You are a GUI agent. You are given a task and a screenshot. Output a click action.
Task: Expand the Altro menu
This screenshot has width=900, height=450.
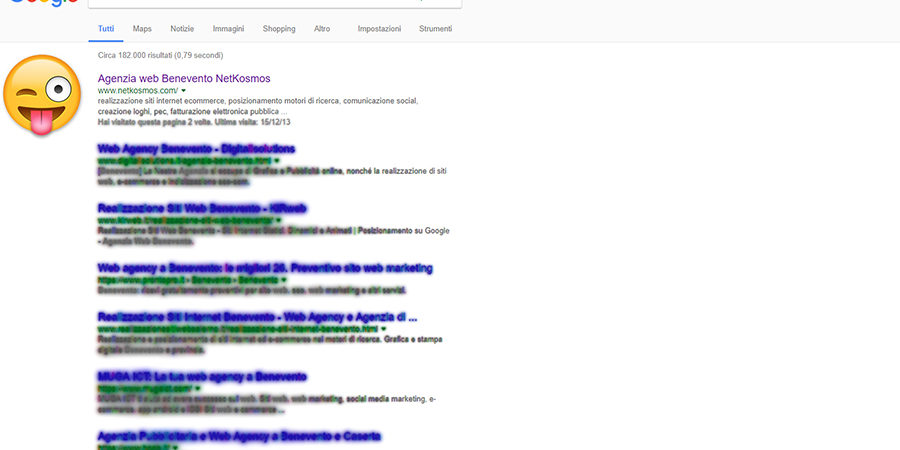point(322,29)
